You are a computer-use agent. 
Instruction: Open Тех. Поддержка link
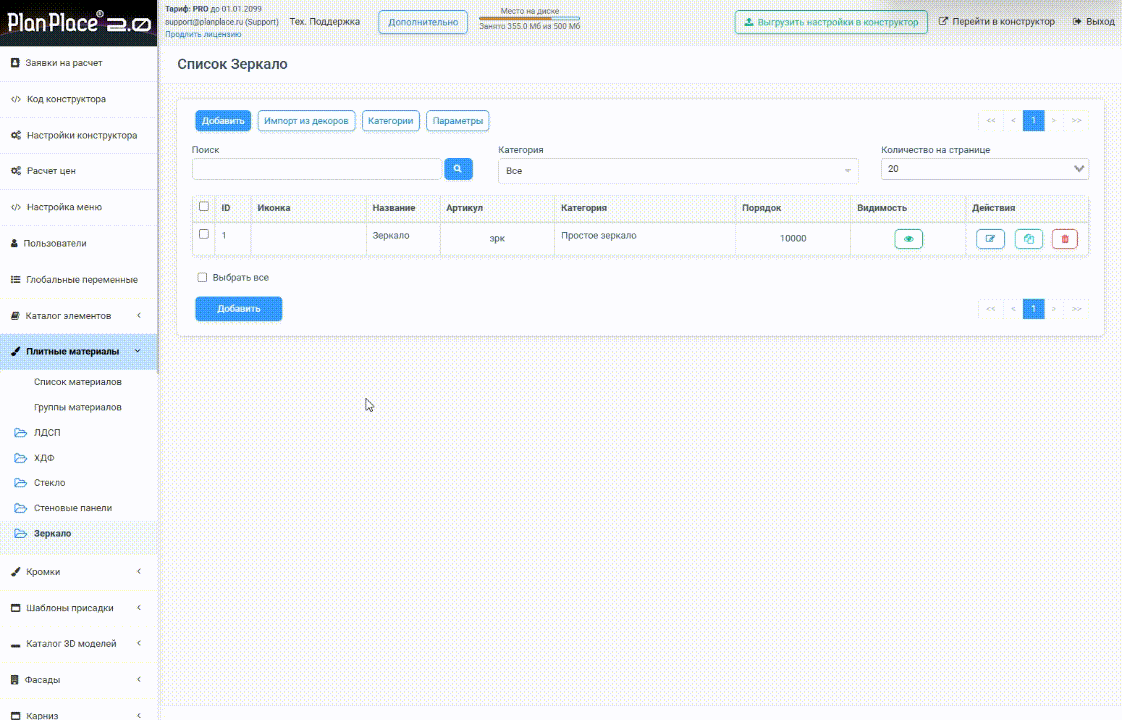(x=324, y=21)
